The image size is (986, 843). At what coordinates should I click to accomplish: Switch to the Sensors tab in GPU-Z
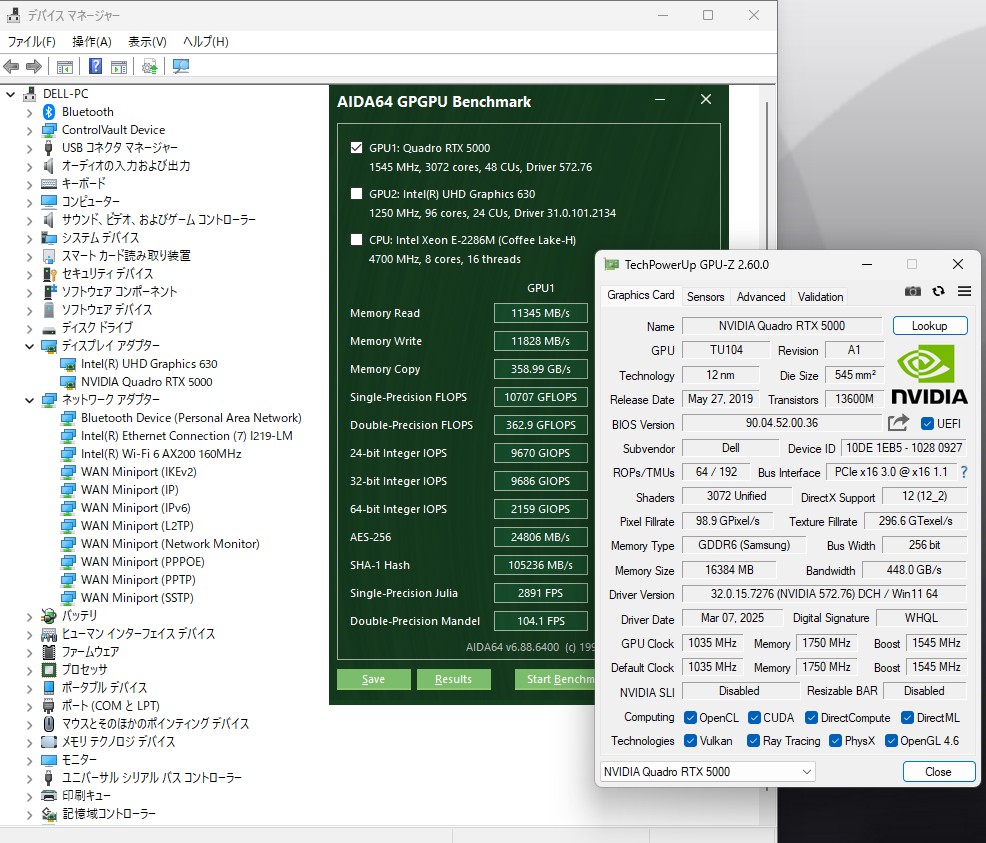tap(706, 296)
